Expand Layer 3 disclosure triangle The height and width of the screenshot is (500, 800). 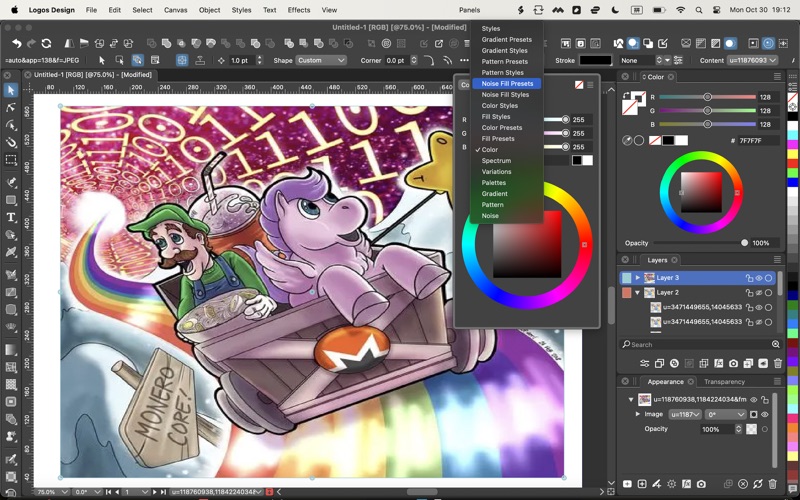point(637,278)
